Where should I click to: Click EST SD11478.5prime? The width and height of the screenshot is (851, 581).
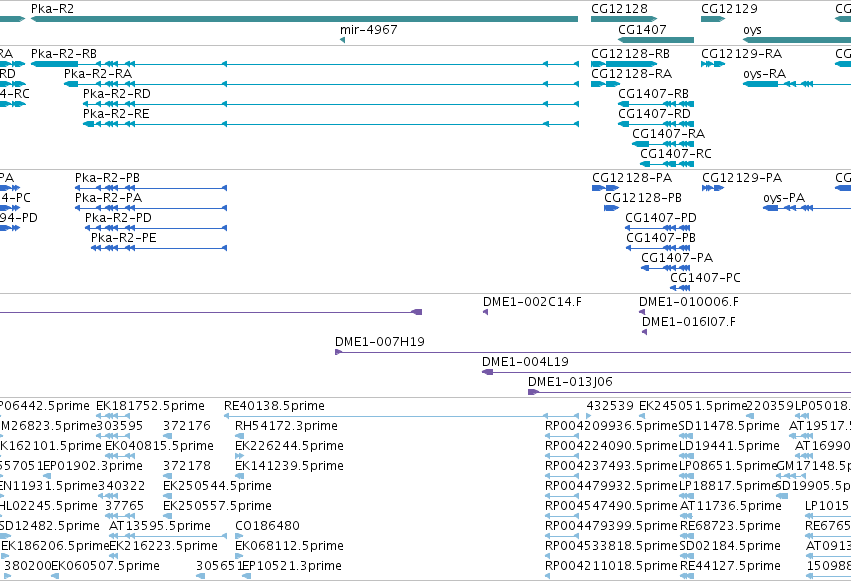tap(687, 436)
